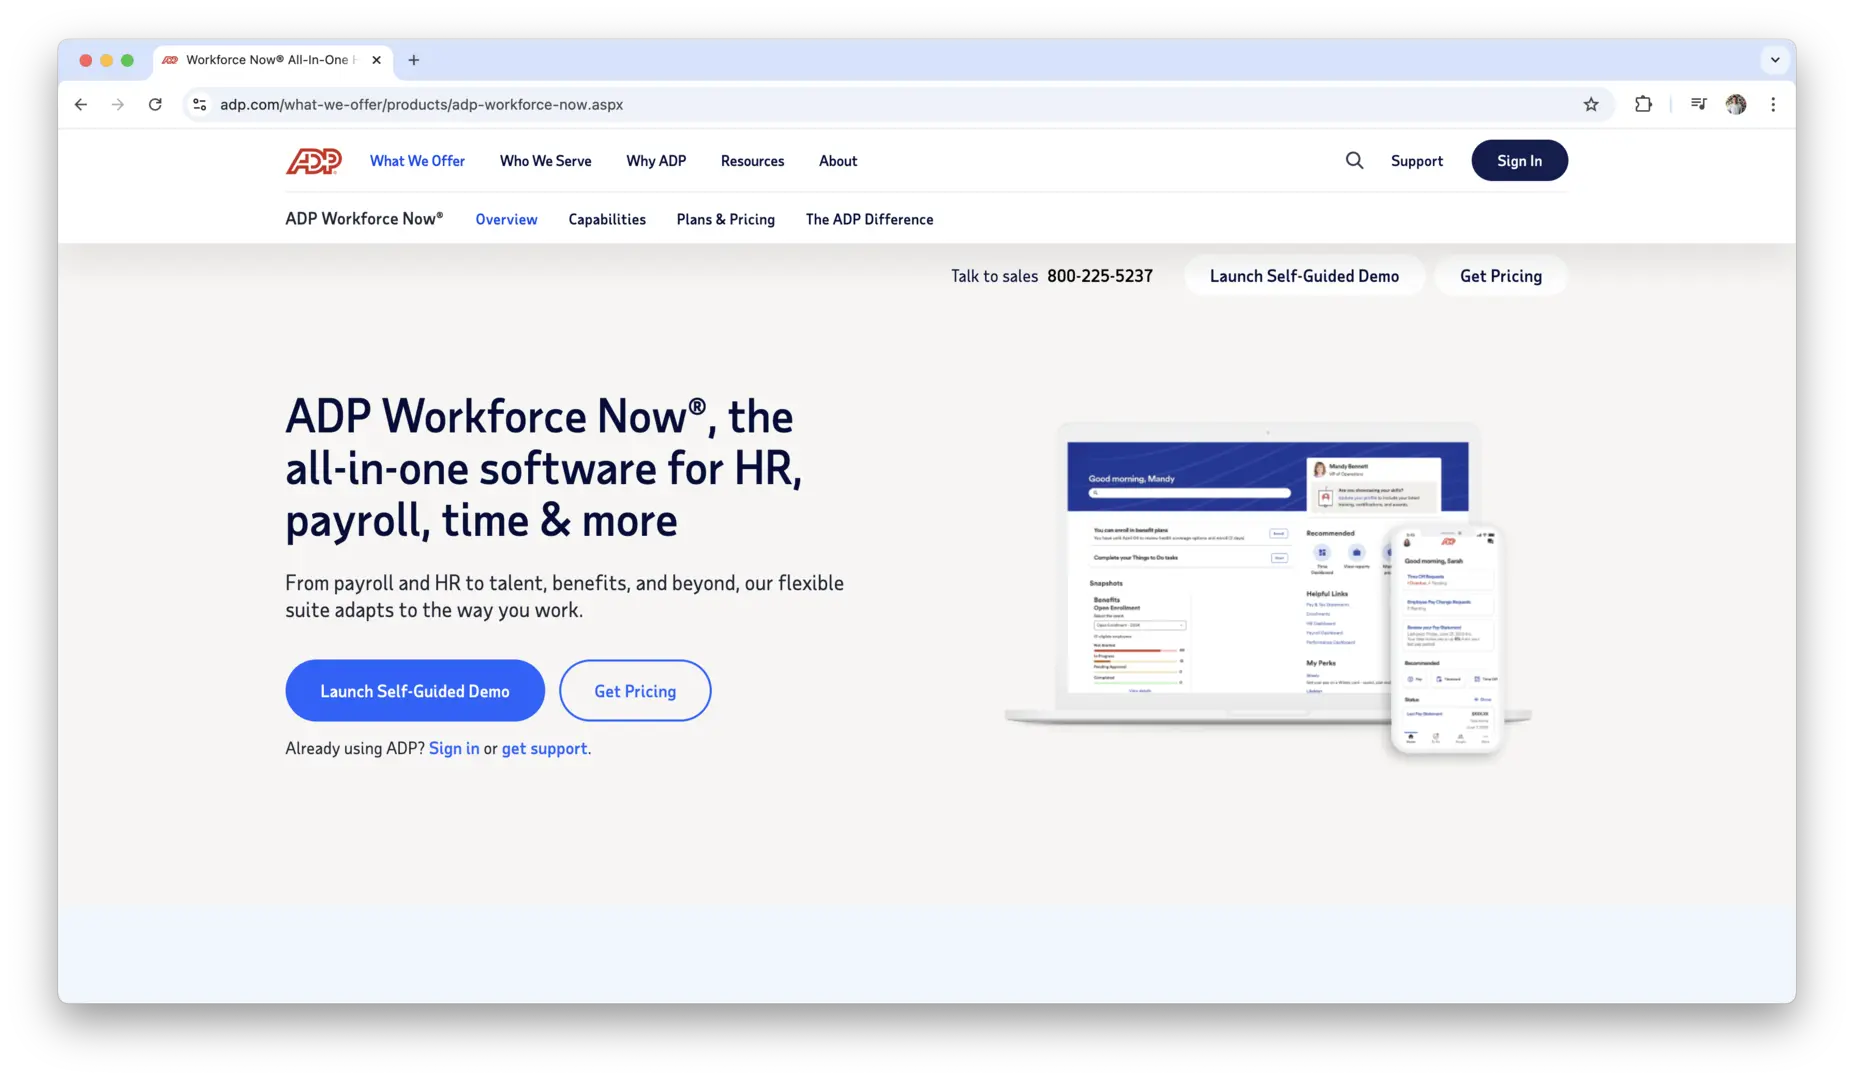Open the browser extensions puzzle icon
Viewport: 1854px width, 1080px height.
click(x=1643, y=104)
